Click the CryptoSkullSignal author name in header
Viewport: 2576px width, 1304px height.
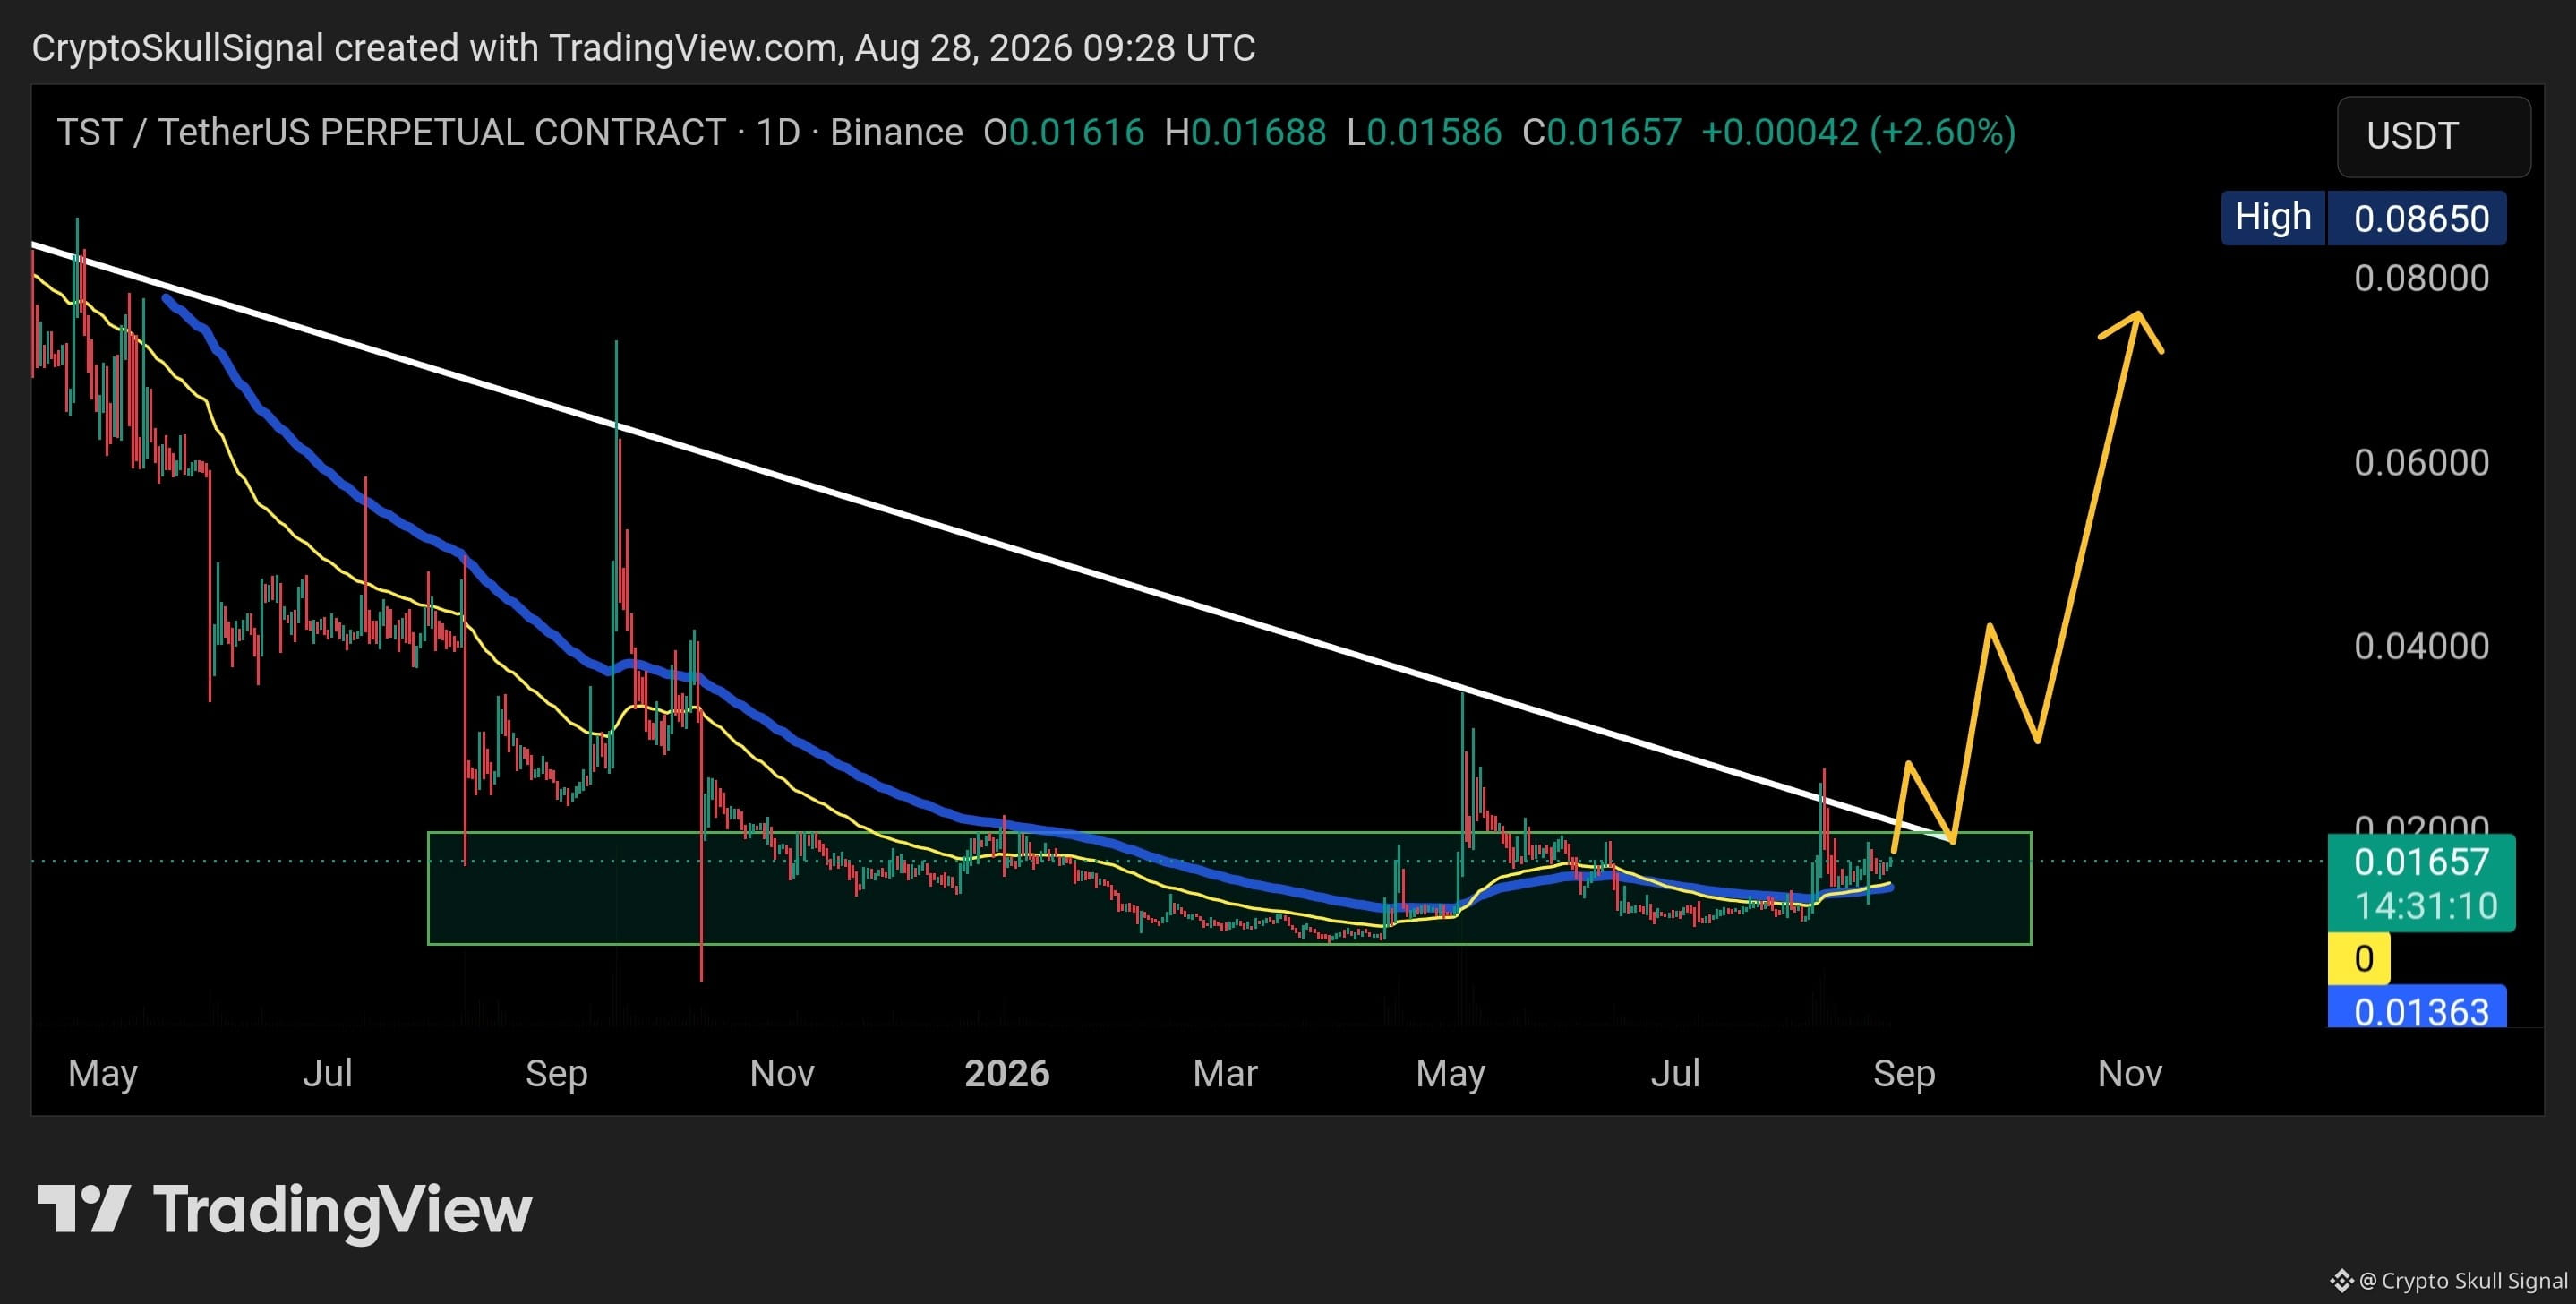[178, 48]
